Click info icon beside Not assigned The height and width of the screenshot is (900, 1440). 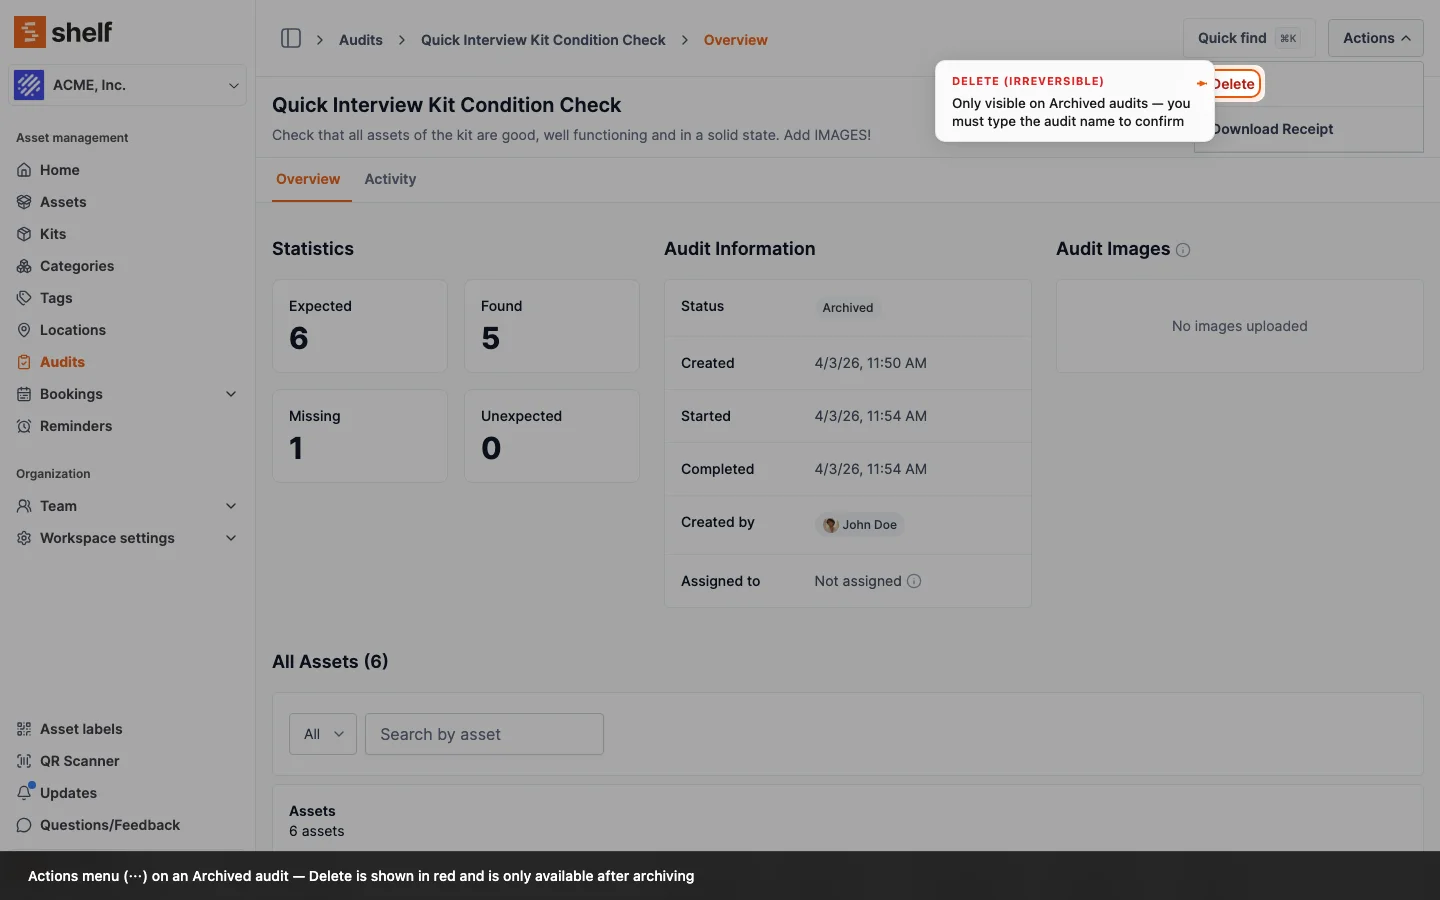(x=914, y=581)
